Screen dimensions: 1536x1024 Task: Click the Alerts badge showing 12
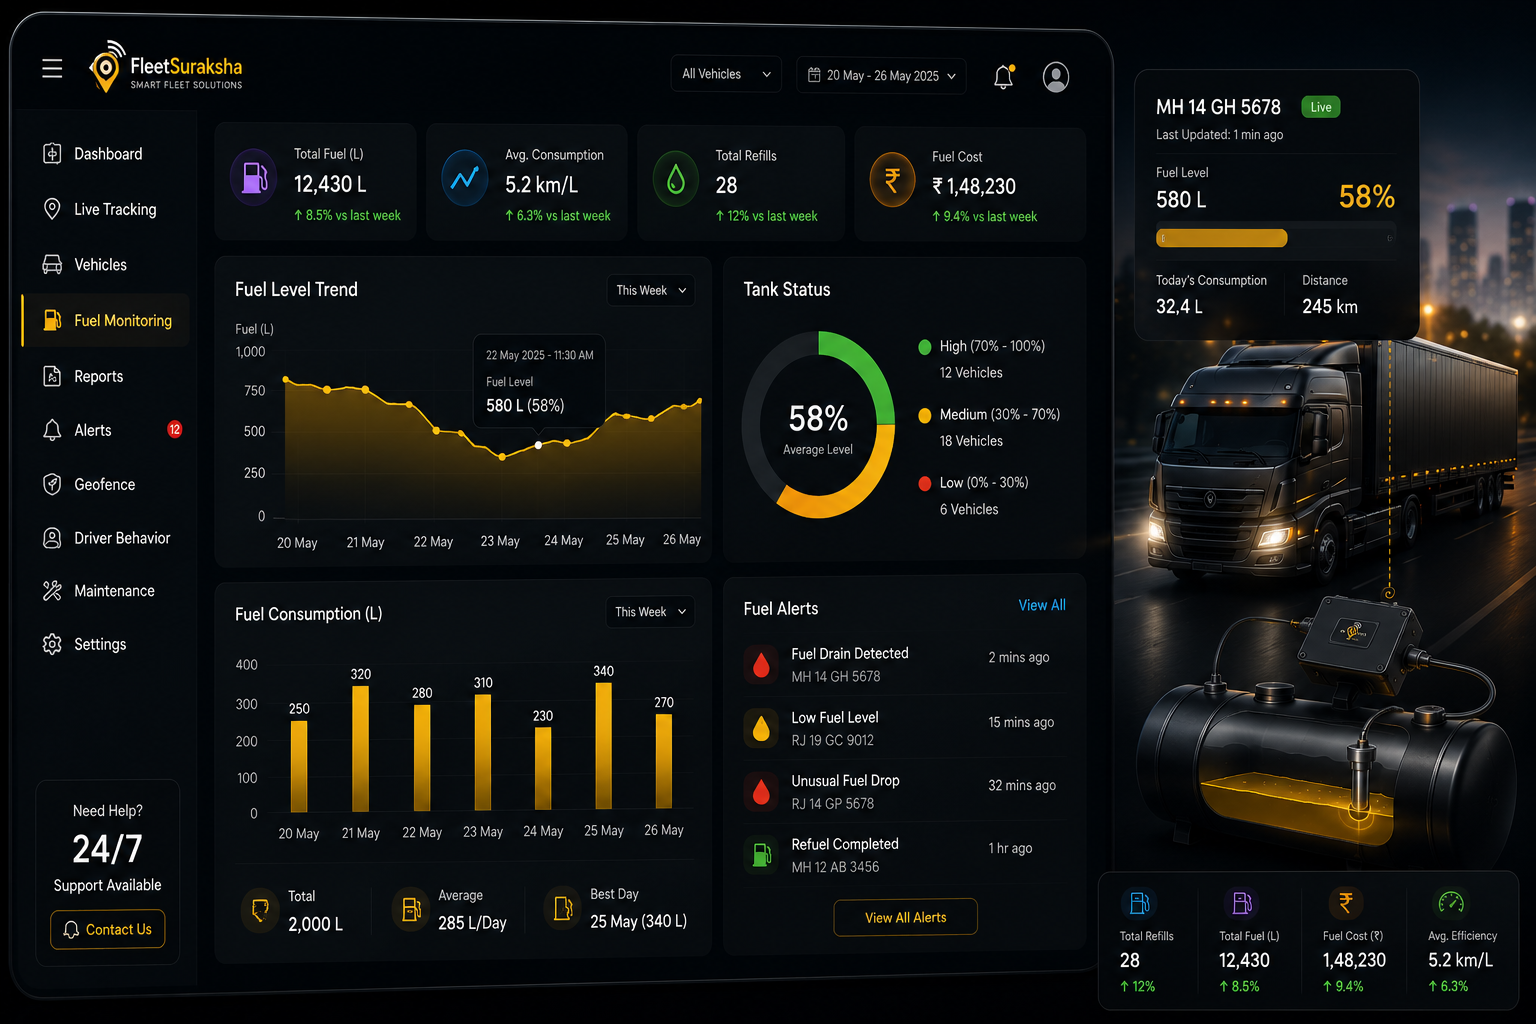pos(175,430)
